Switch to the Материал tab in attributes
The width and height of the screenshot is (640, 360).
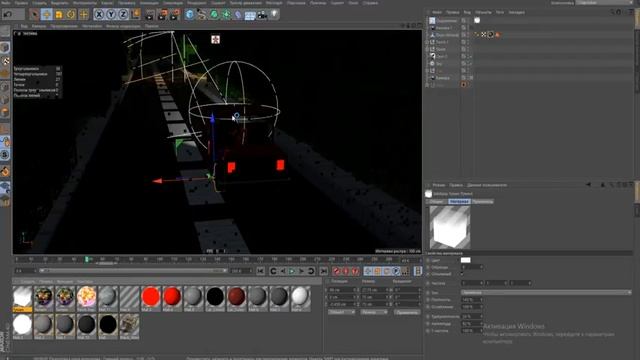[x=459, y=202]
